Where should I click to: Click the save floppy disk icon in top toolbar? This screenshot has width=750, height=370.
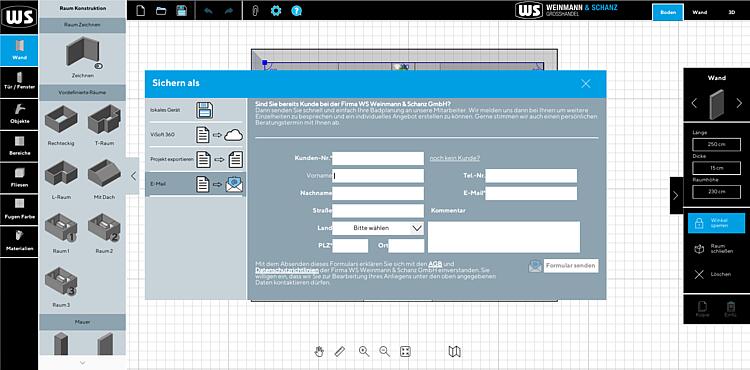tap(181, 11)
